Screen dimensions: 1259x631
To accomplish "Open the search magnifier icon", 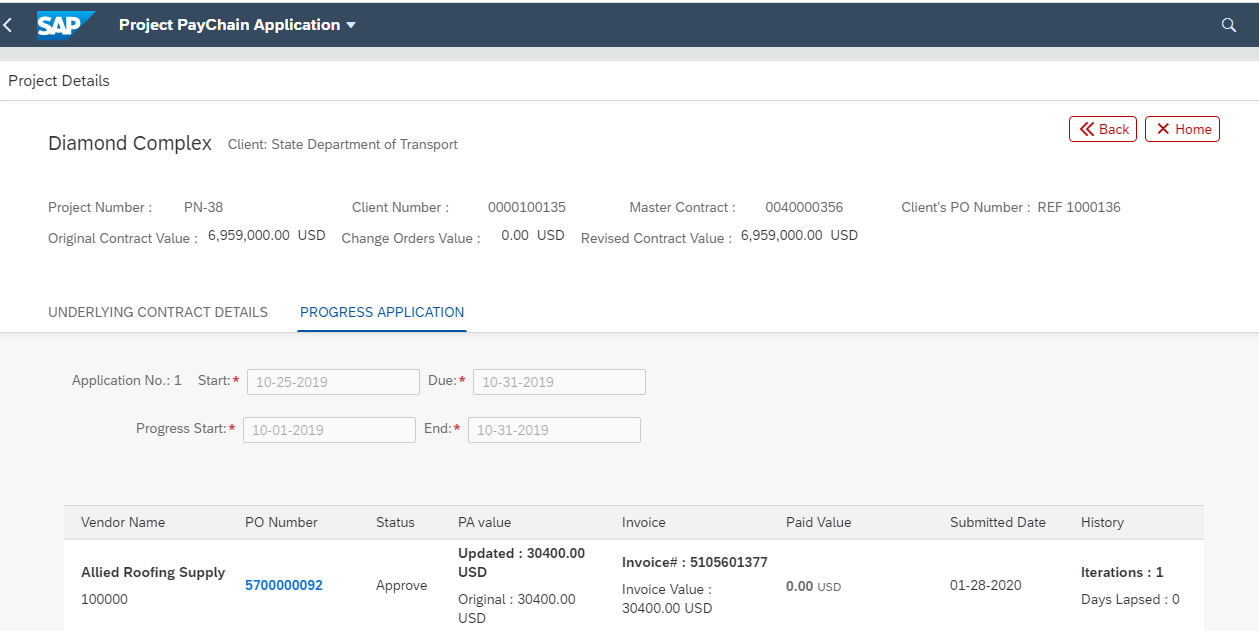I will (1229, 25).
